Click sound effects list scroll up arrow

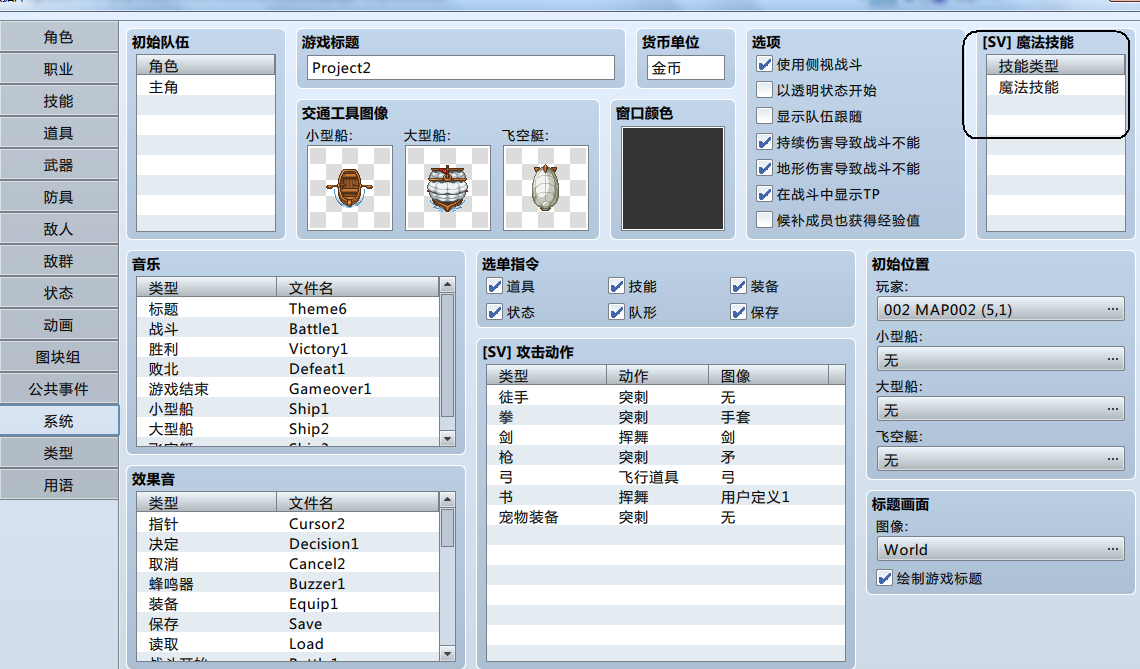click(x=447, y=500)
